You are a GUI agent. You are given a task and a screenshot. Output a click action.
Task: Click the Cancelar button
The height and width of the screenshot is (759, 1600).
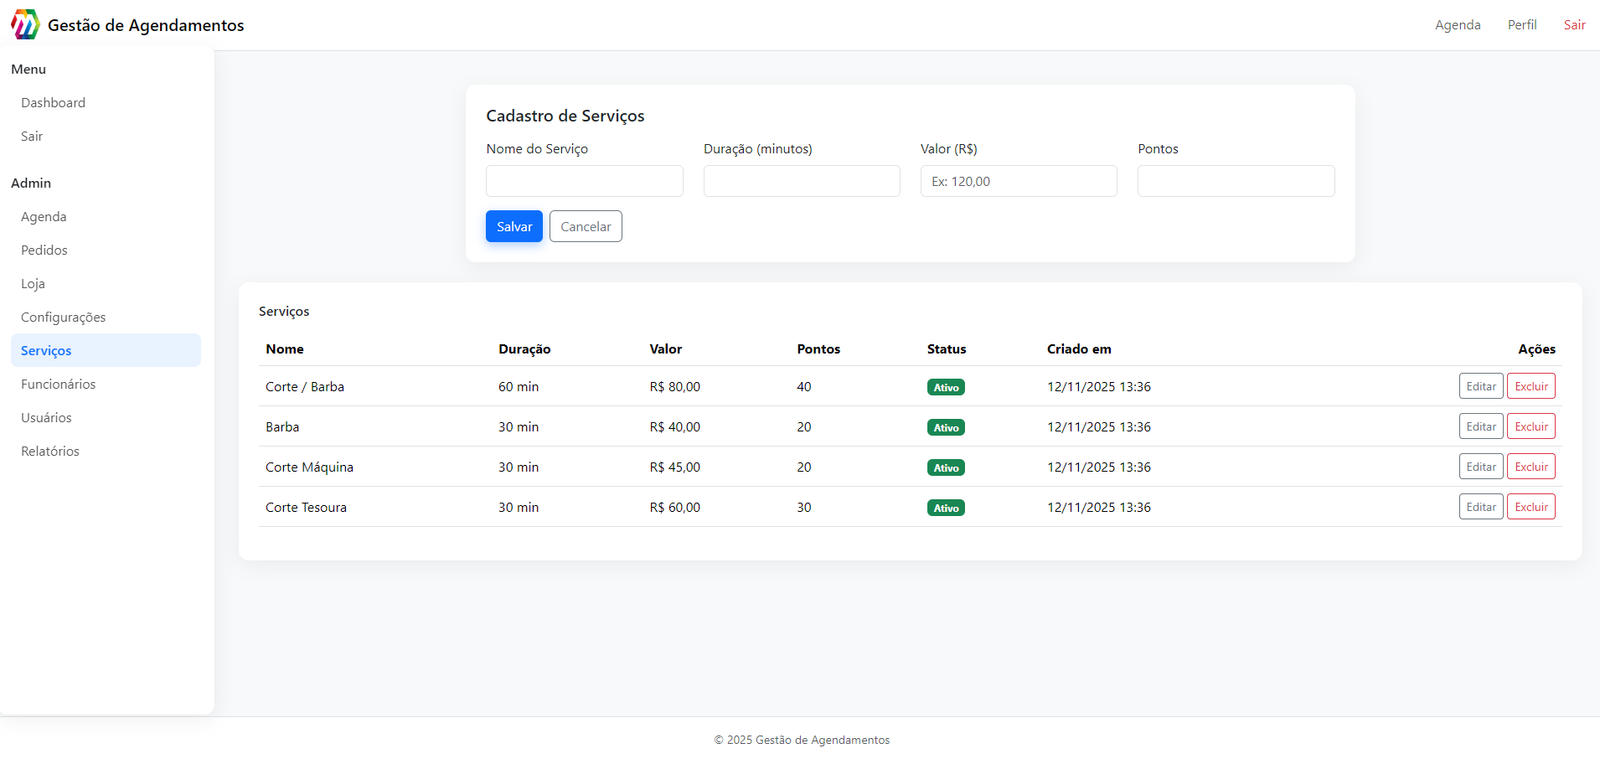(585, 227)
